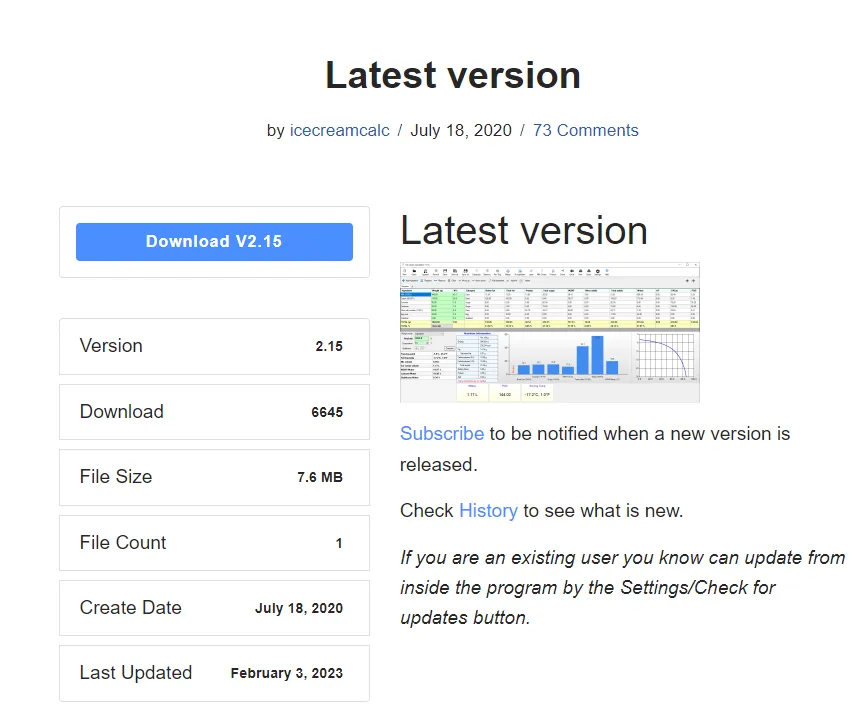
Task: Click the Version 2.15 value
Action: [329, 346]
